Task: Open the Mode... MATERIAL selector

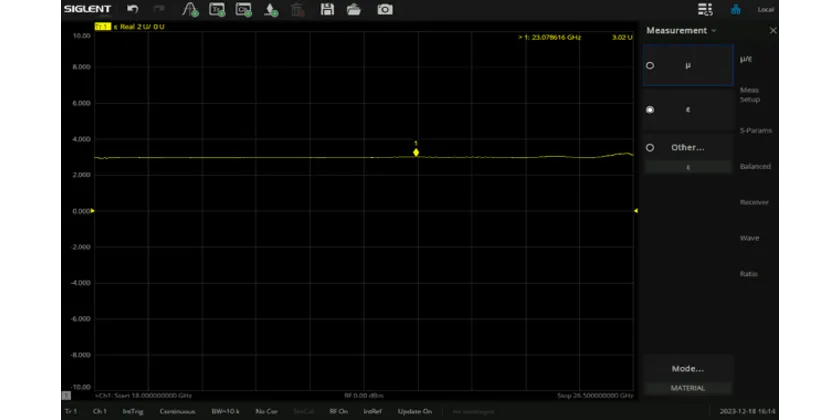Action: pyautogui.click(x=688, y=375)
